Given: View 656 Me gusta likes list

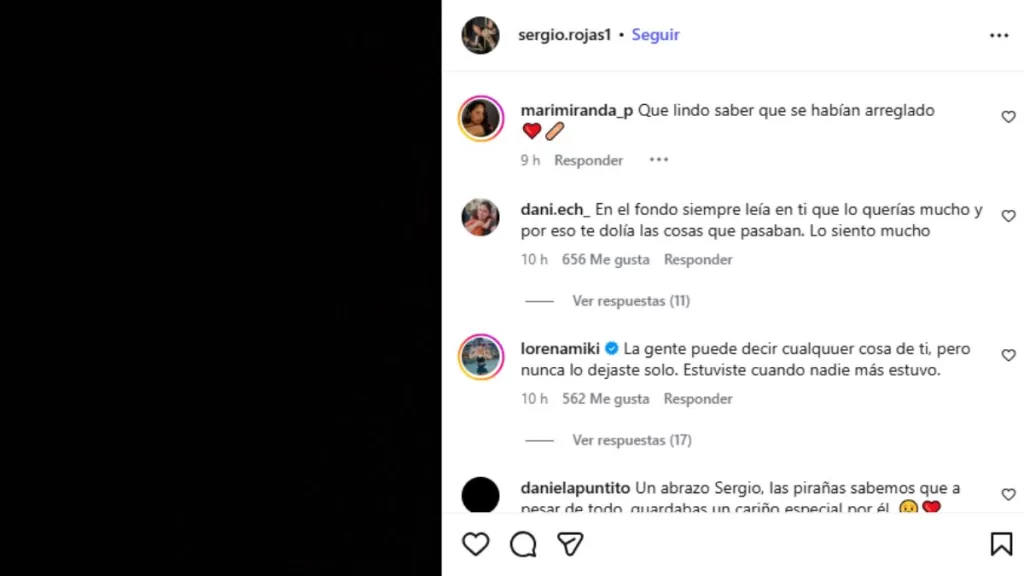Looking at the screenshot, I should pyautogui.click(x=605, y=259).
